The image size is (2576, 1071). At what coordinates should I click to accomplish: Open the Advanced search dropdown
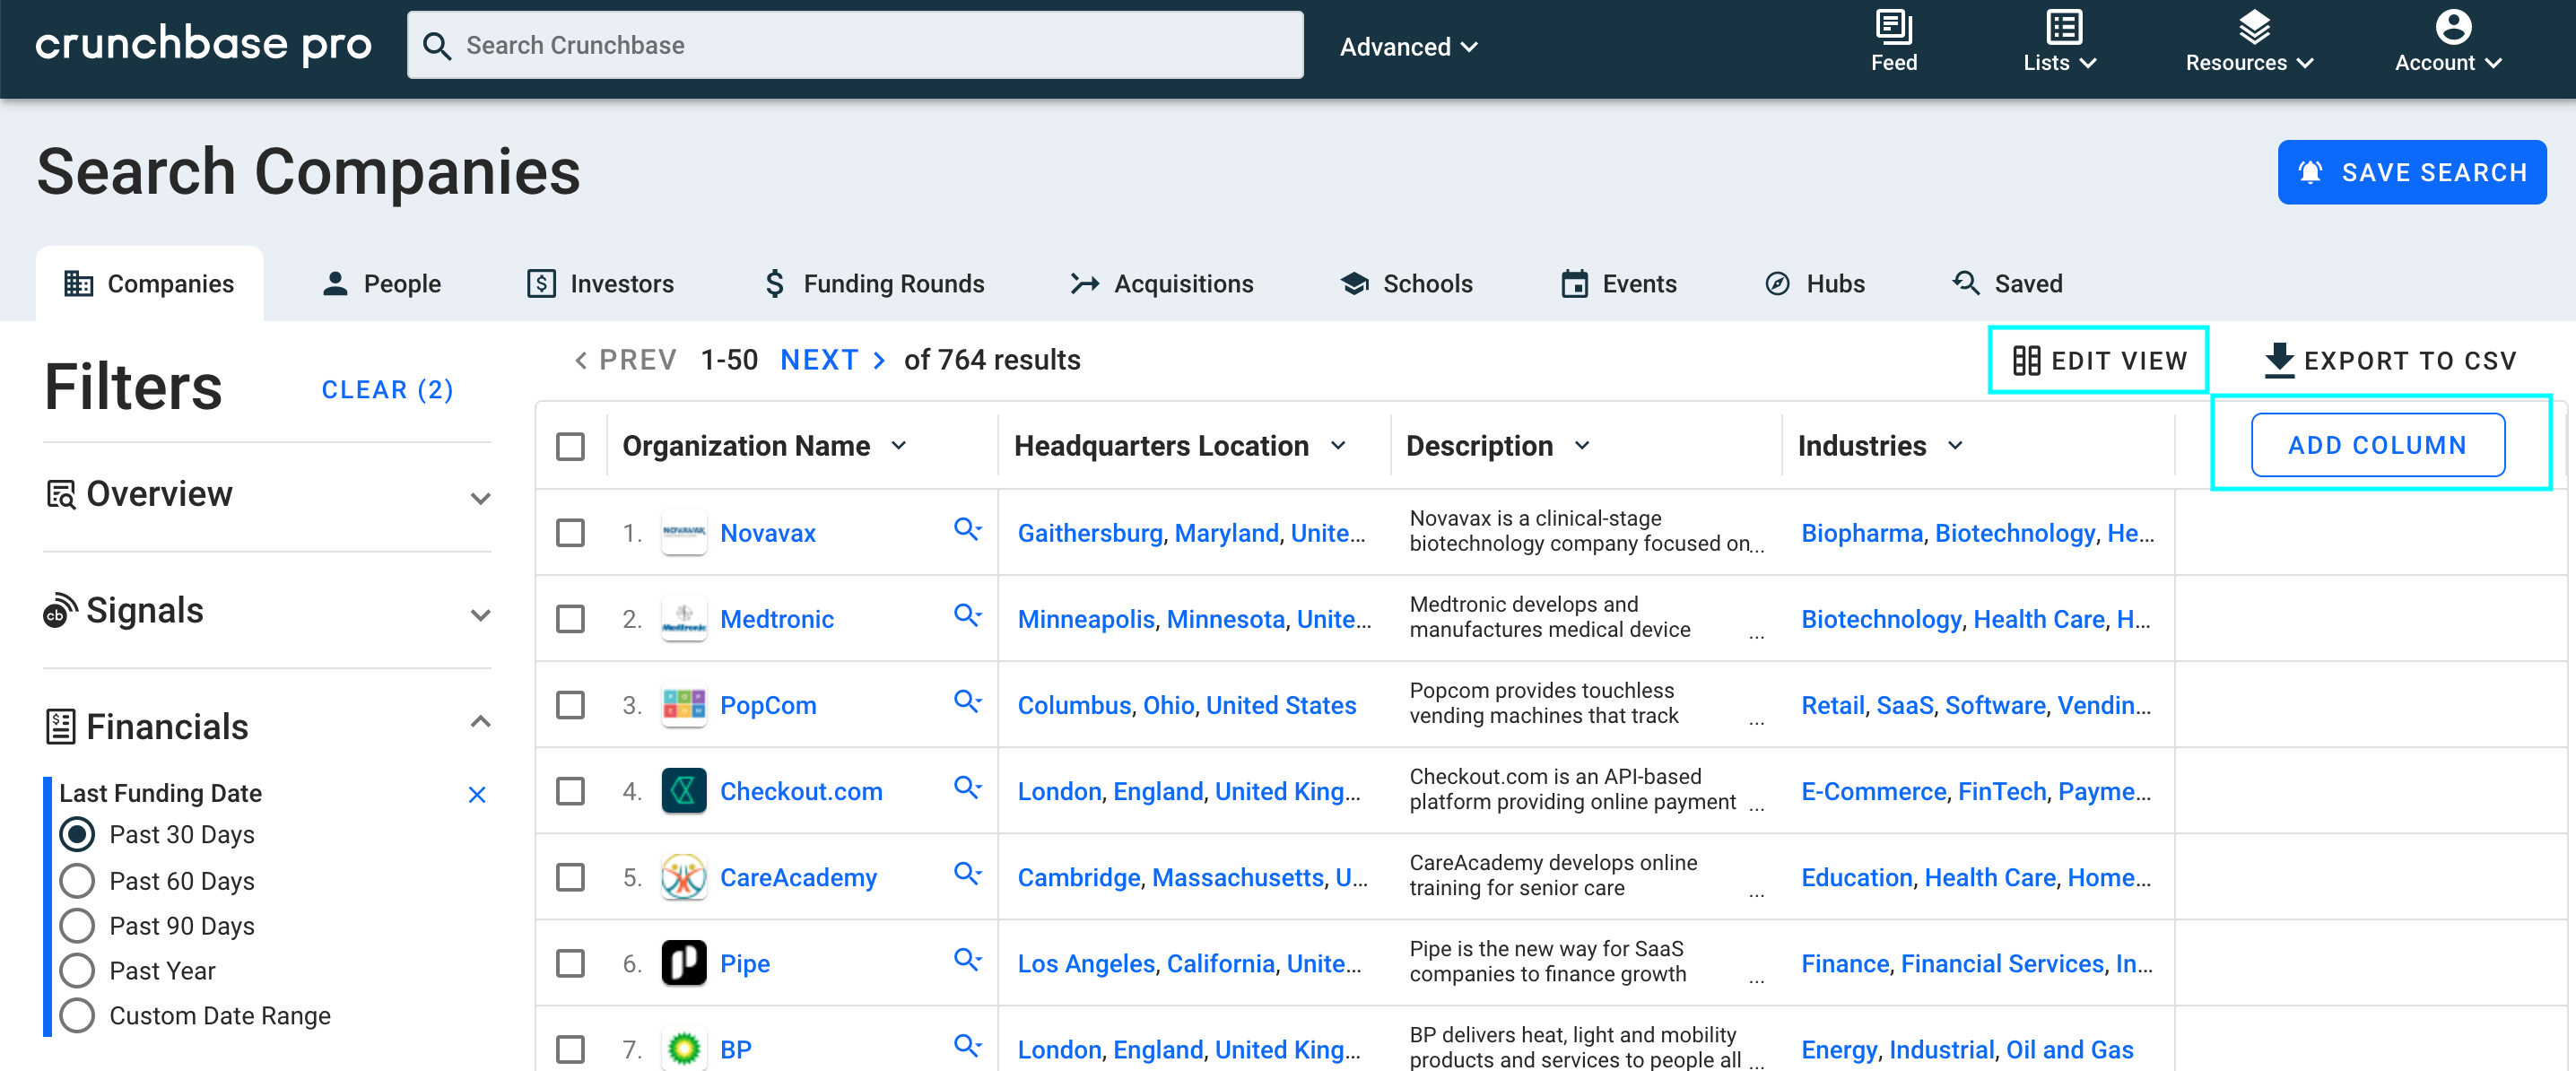point(1408,47)
